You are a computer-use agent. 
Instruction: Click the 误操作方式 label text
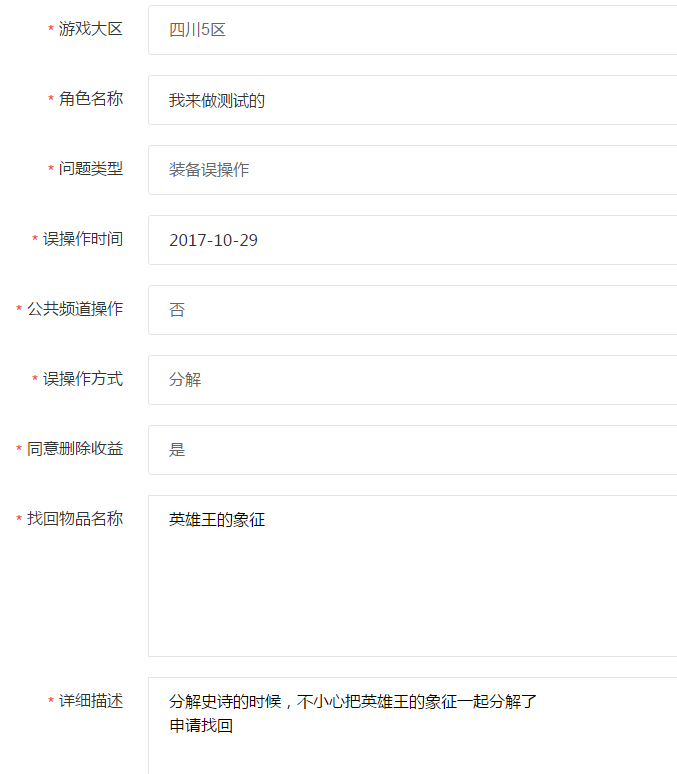pyautogui.click(x=82, y=379)
